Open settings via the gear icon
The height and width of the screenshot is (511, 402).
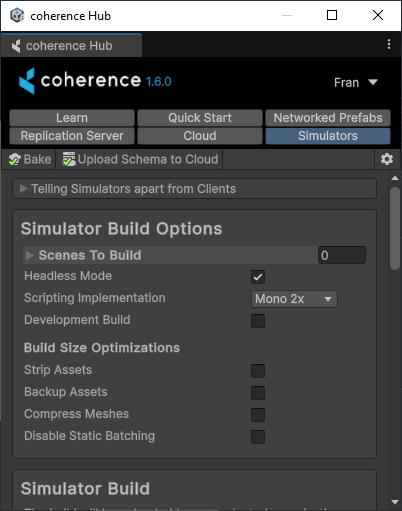(x=387, y=159)
